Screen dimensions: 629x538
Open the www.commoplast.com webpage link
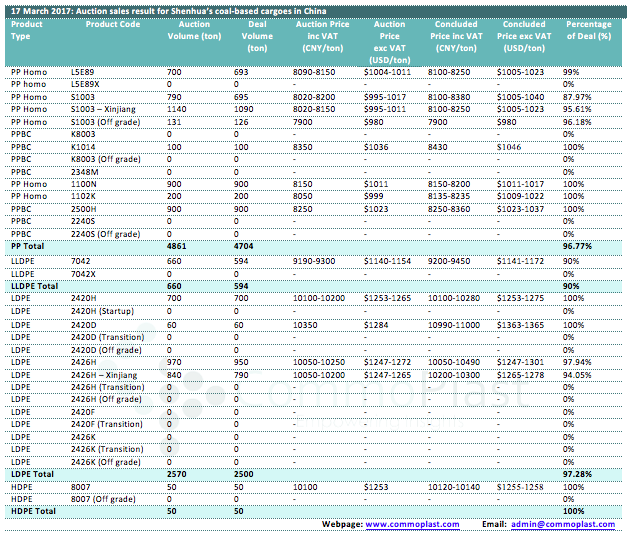(412, 524)
